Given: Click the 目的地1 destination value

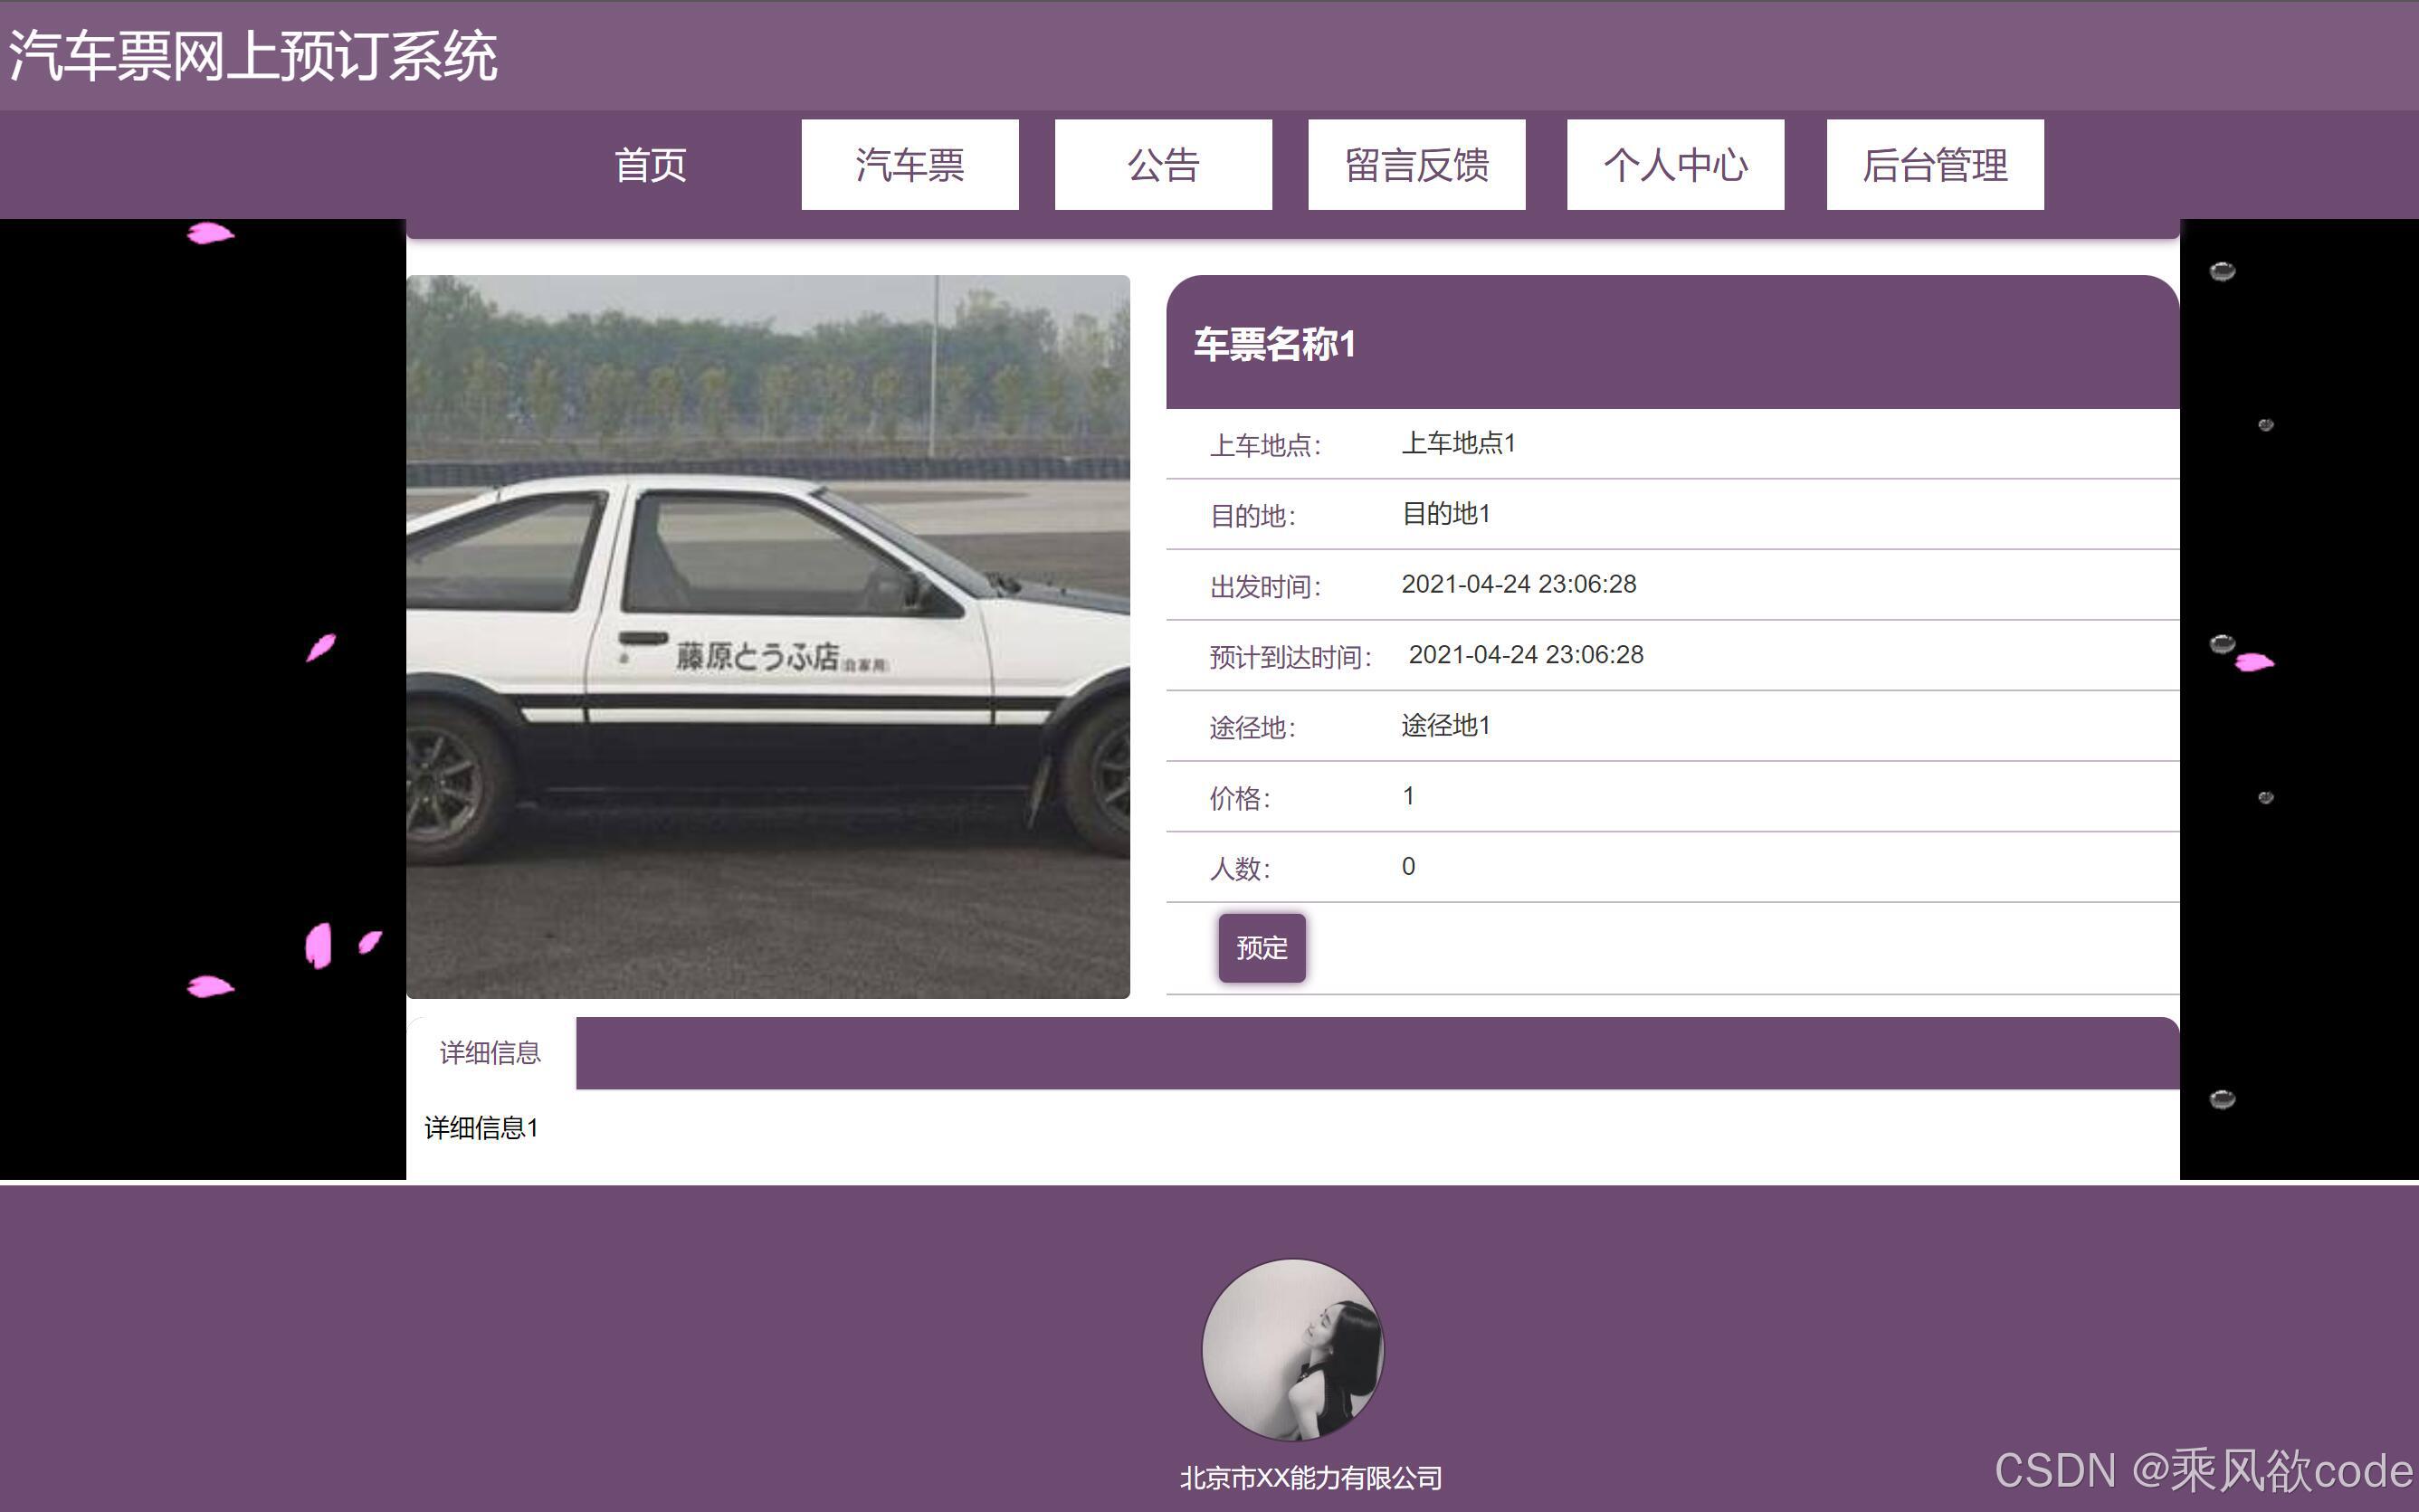Looking at the screenshot, I should pos(1445,514).
